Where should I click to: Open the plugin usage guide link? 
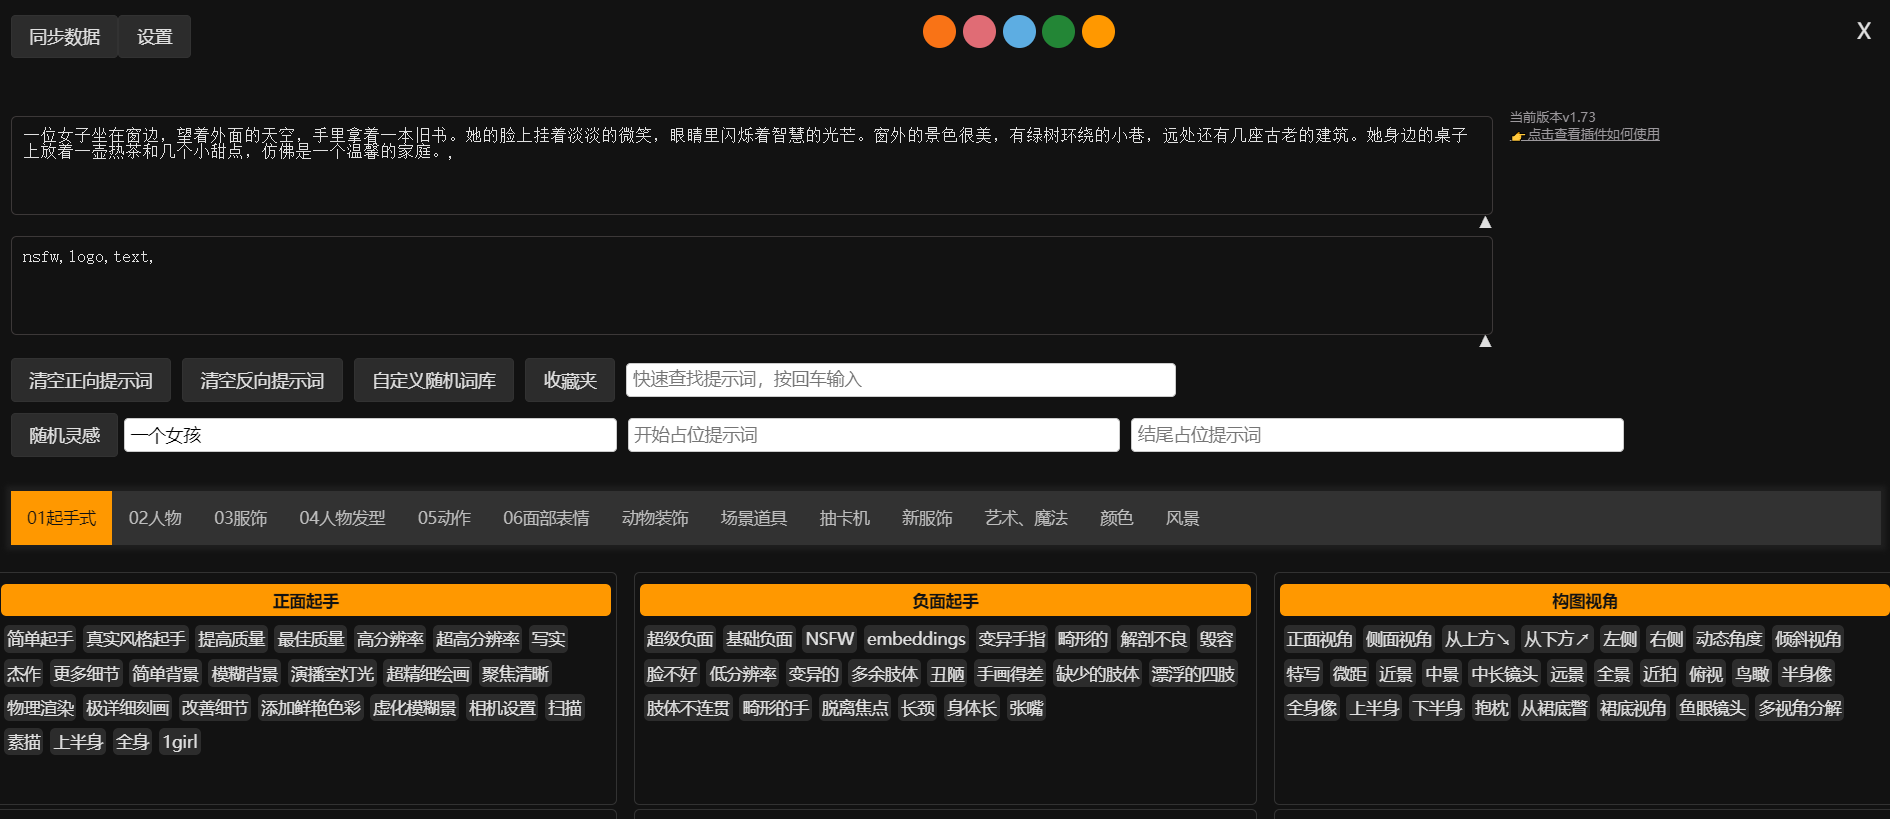1592,135
